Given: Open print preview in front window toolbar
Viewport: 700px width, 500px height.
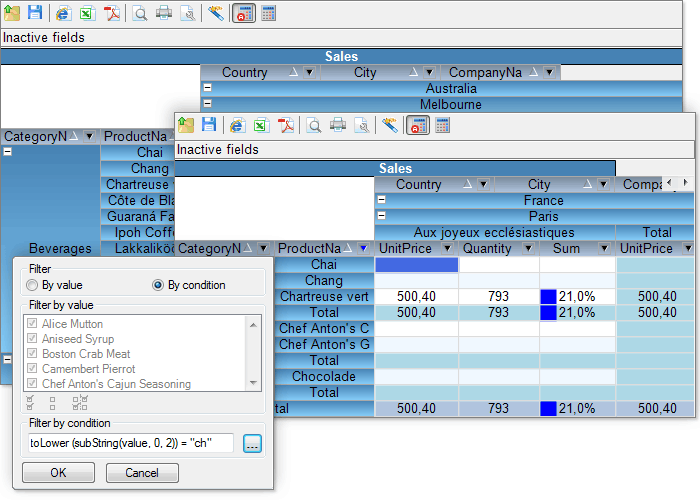Looking at the screenshot, I should pos(314,125).
